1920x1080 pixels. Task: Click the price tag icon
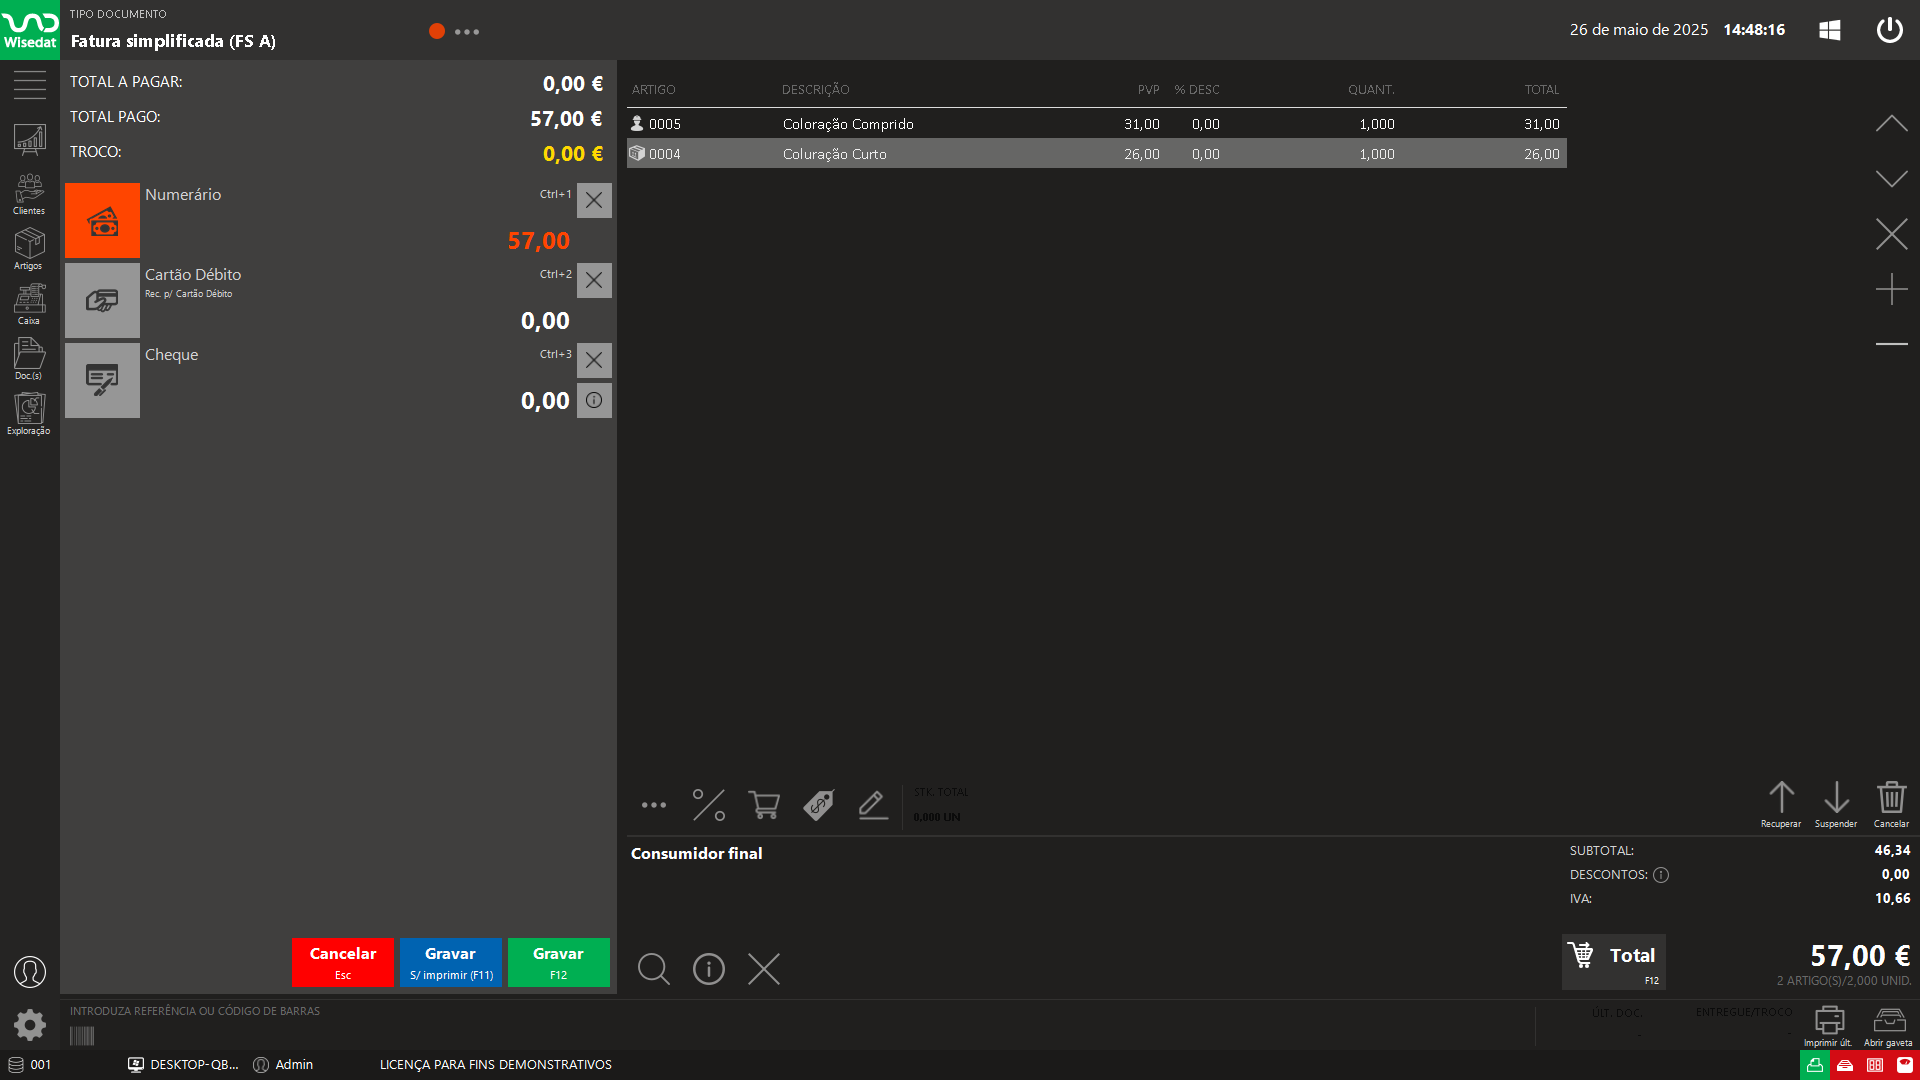[x=818, y=805]
